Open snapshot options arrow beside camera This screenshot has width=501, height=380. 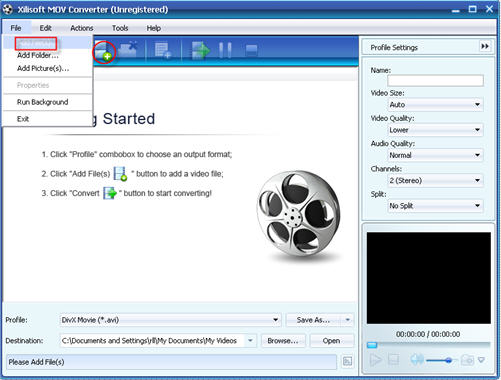pyautogui.click(x=481, y=360)
